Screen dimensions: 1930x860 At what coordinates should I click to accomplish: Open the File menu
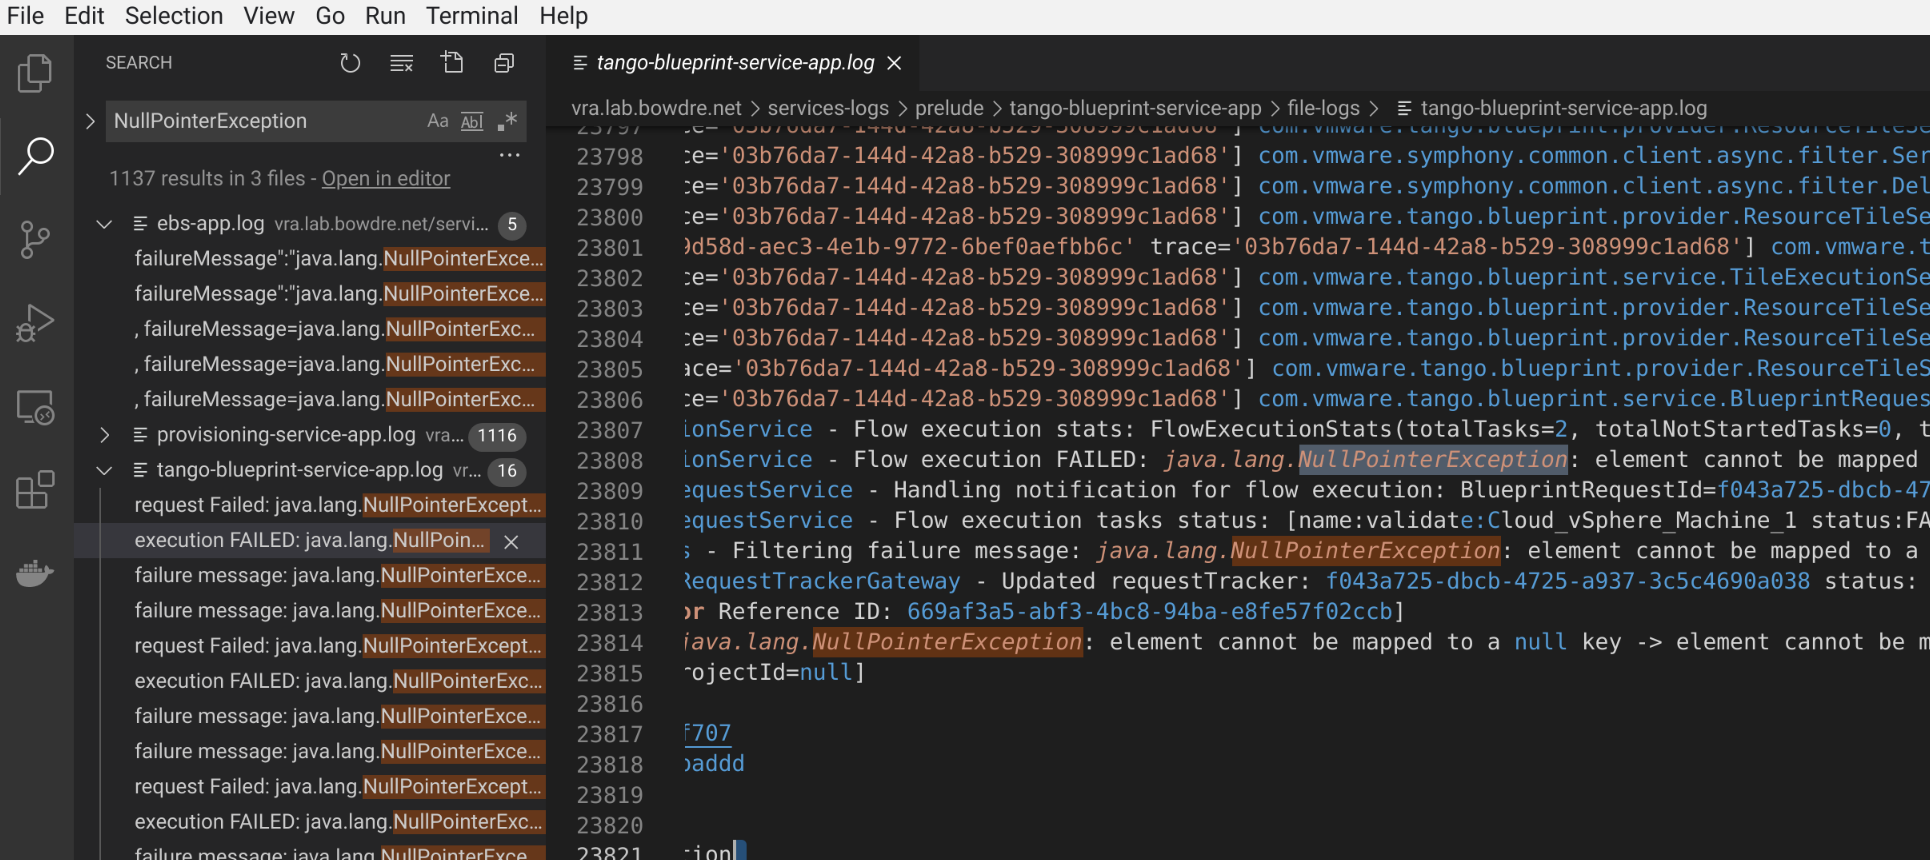pos(25,16)
